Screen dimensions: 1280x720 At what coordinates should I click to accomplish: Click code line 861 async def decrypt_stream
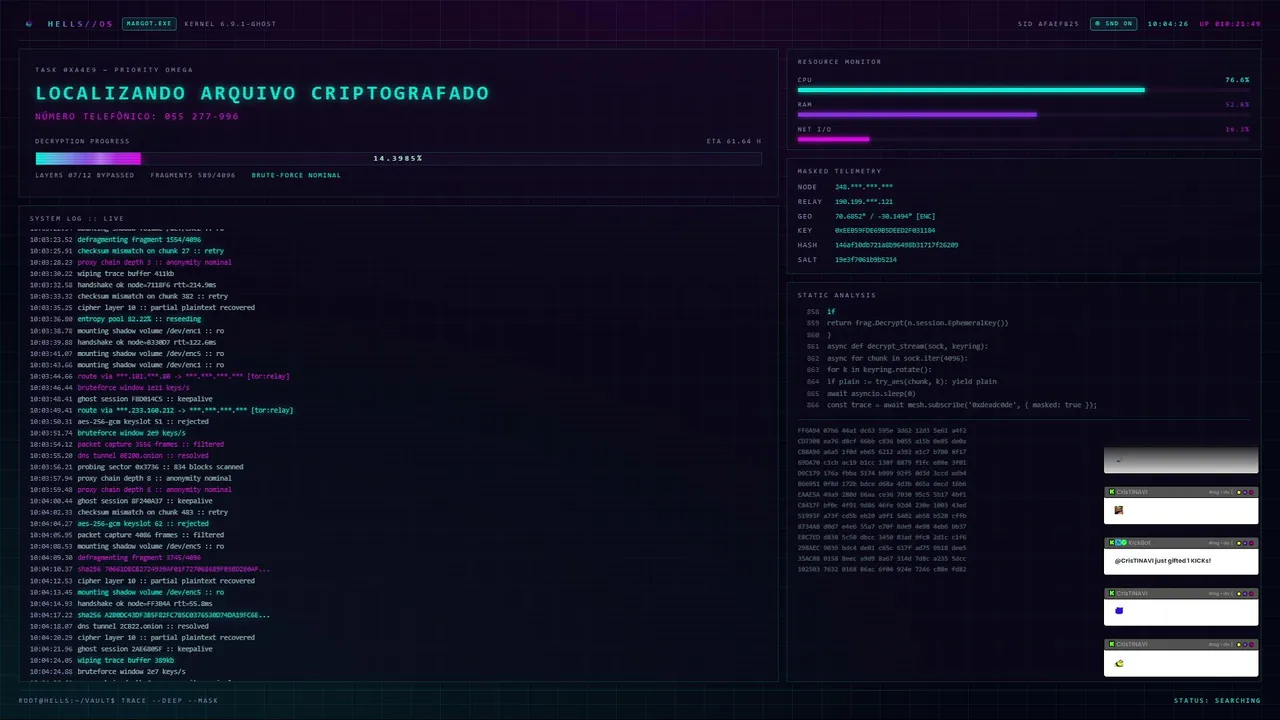coord(907,346)
